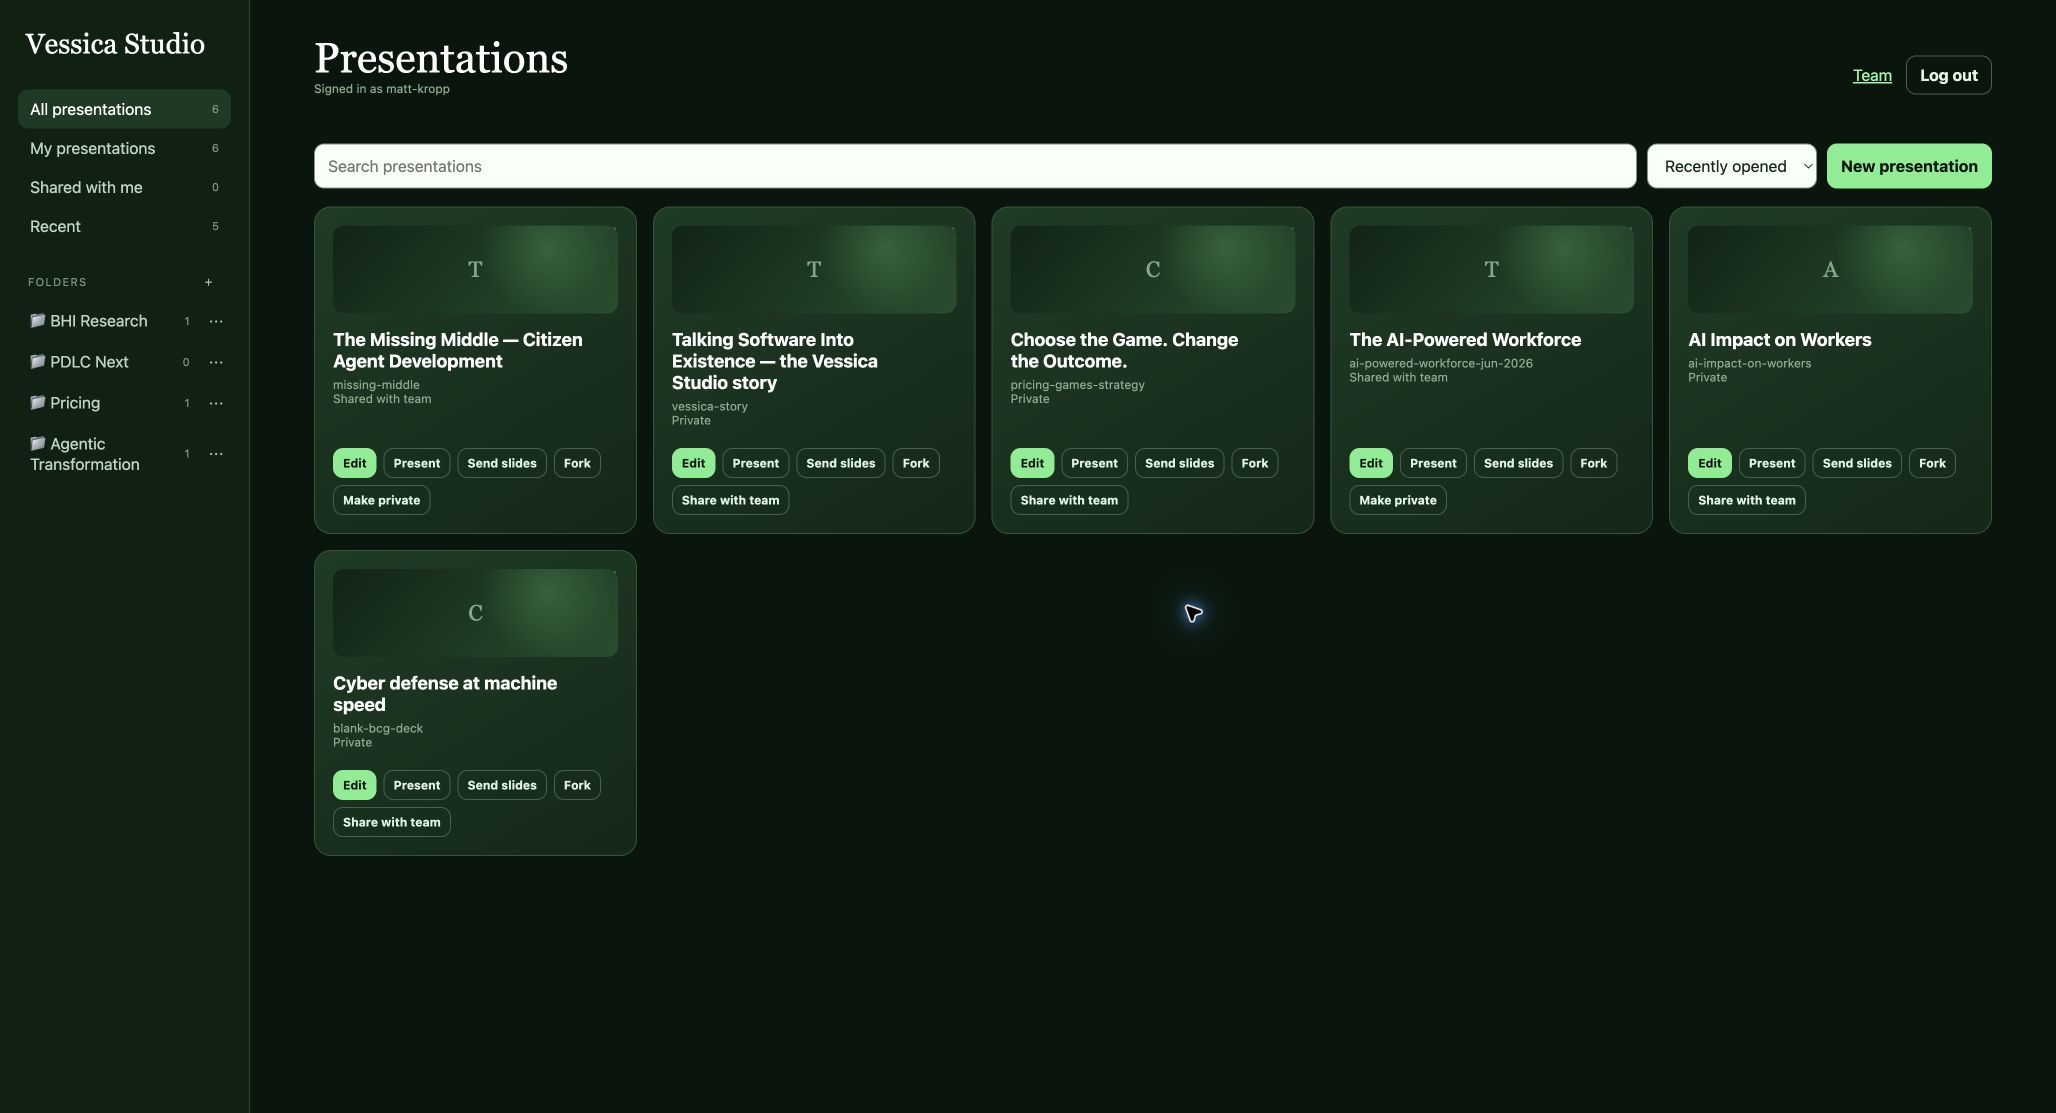Viewport: 2056px width, 1113px height.
Task: Present AI Impact on Workers deck
Action: 1772,463
